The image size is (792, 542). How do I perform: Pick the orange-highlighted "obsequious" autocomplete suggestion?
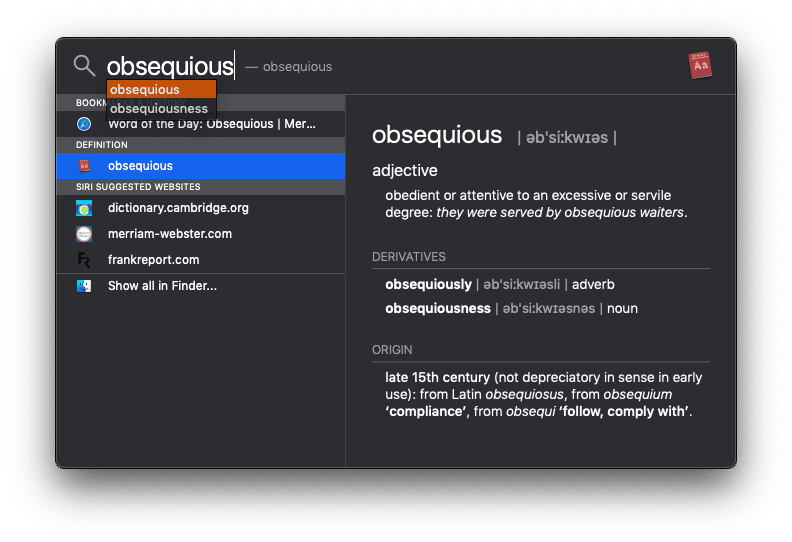pos(145,90)
